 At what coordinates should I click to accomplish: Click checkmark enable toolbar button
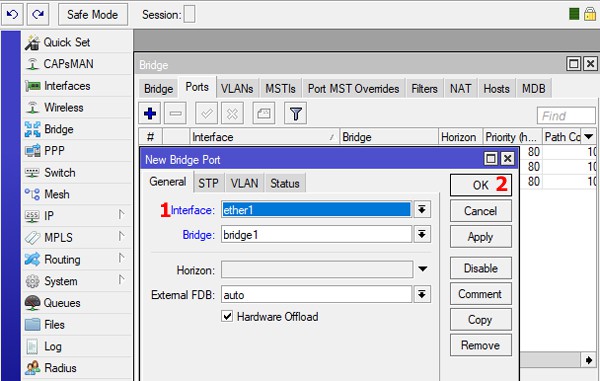pyautogui.click(x=207, y=114)
